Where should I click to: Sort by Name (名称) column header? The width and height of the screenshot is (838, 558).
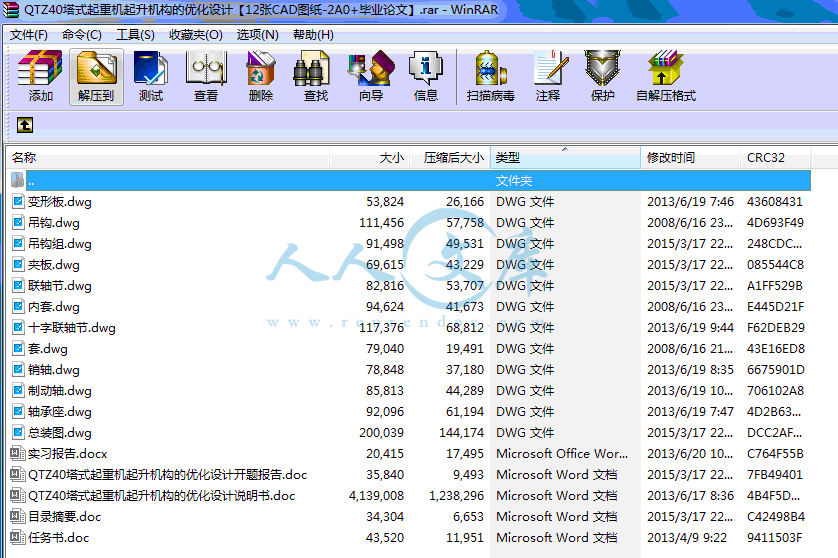pos(168,158)
